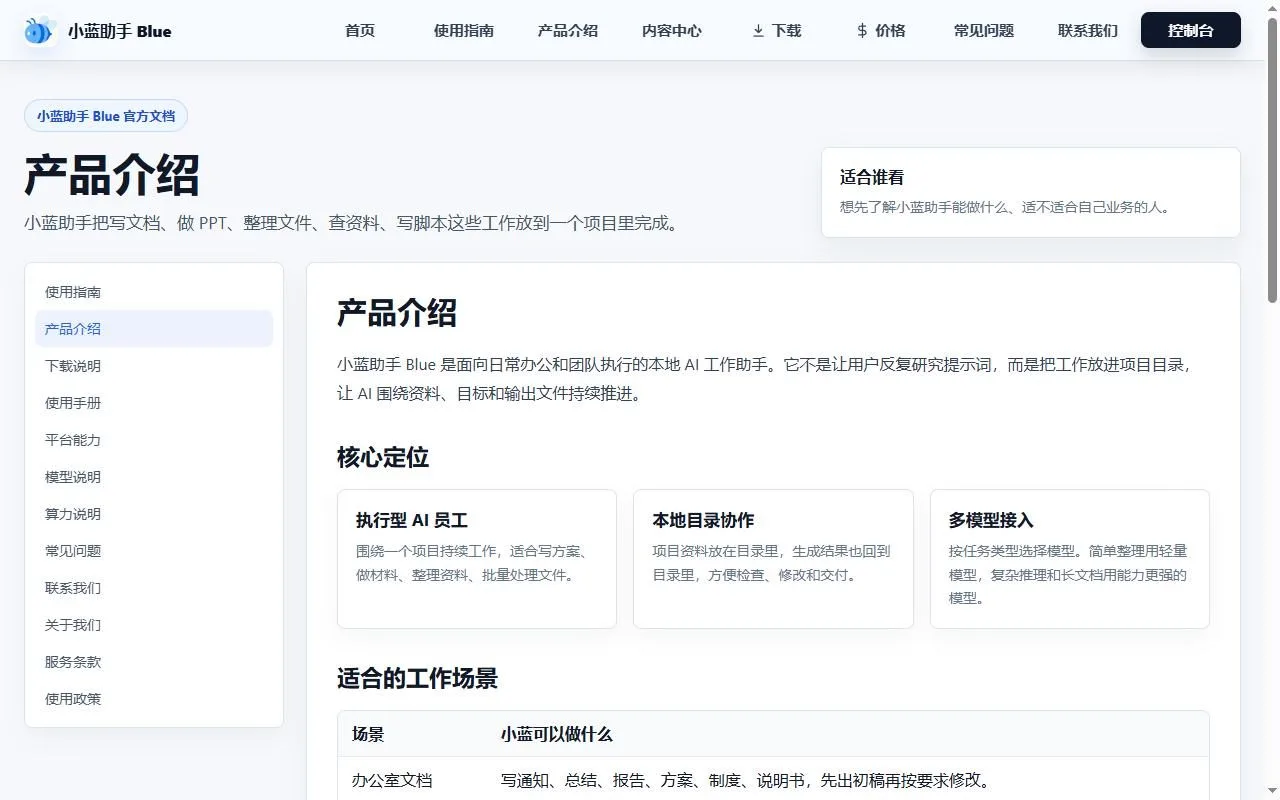Open 使用指南 in the sidebar
The width and height of the screenshot is (1280, 800).
tap(154, 292)
